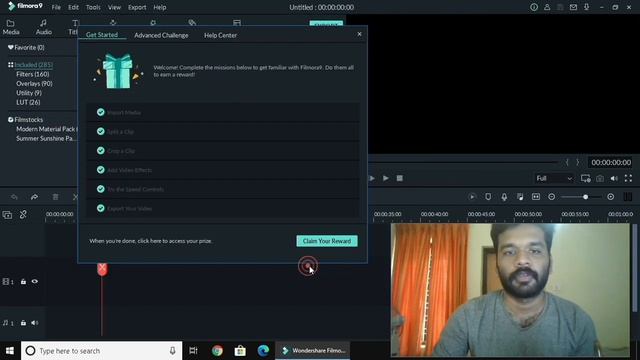Image resolution: width=640 pixels, height=360 pixels.
Task: Open the Edit menu
Action: click(x=73, y=7)
